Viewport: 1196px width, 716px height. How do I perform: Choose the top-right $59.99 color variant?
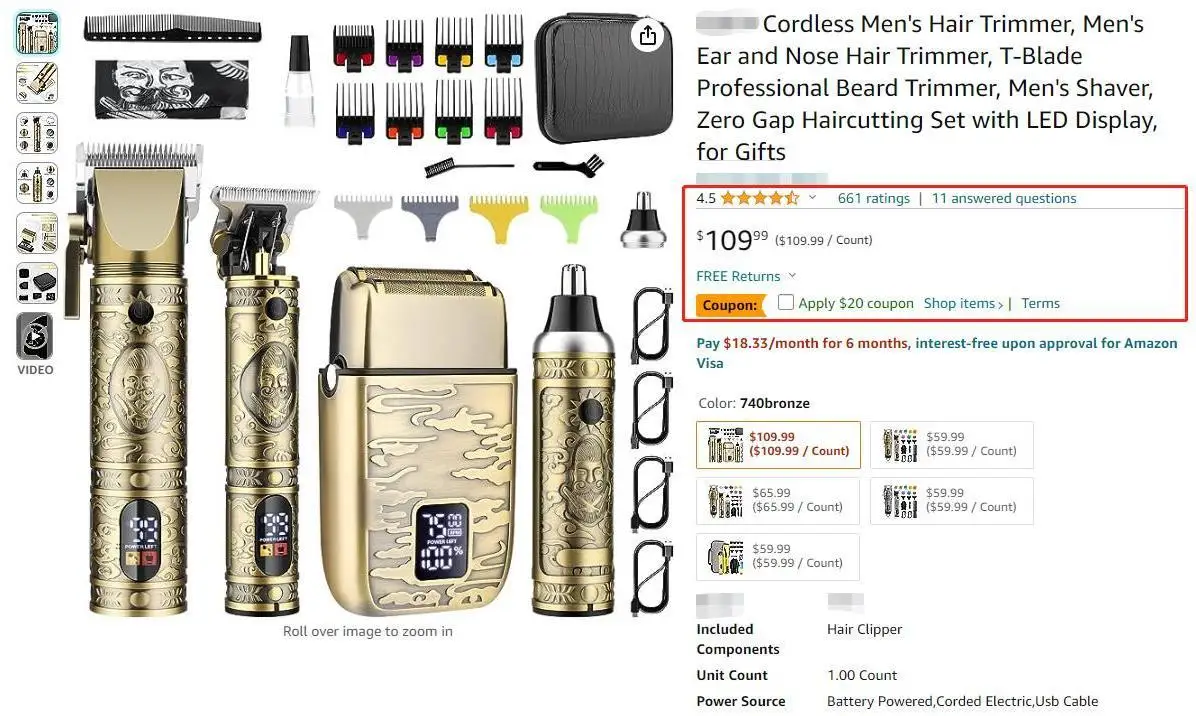[x=952, y=445]
